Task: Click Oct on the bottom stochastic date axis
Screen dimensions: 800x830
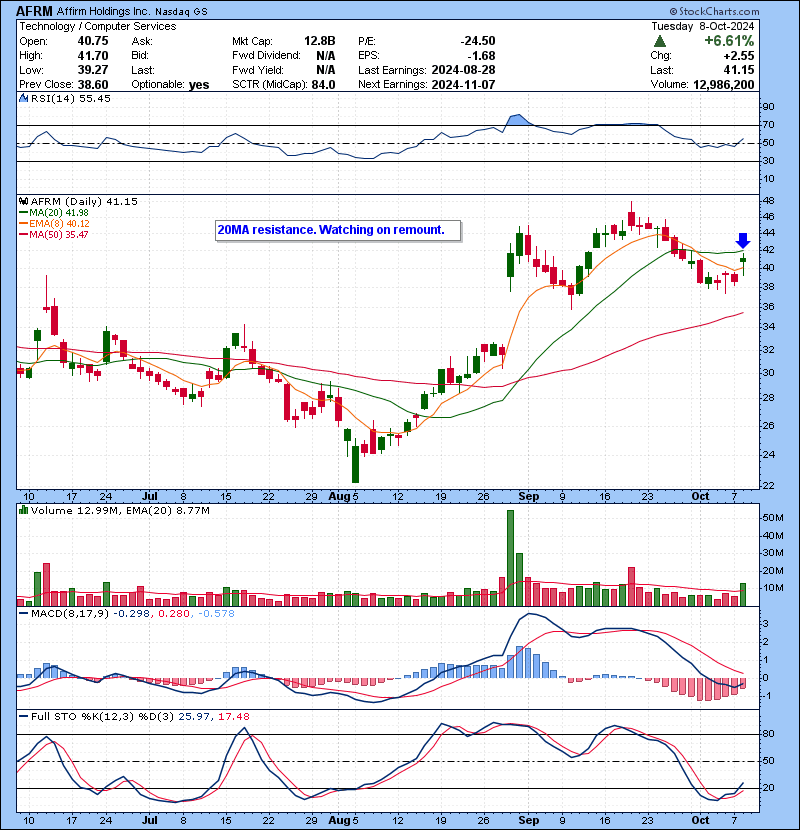Action: click(x=700, y=820)
